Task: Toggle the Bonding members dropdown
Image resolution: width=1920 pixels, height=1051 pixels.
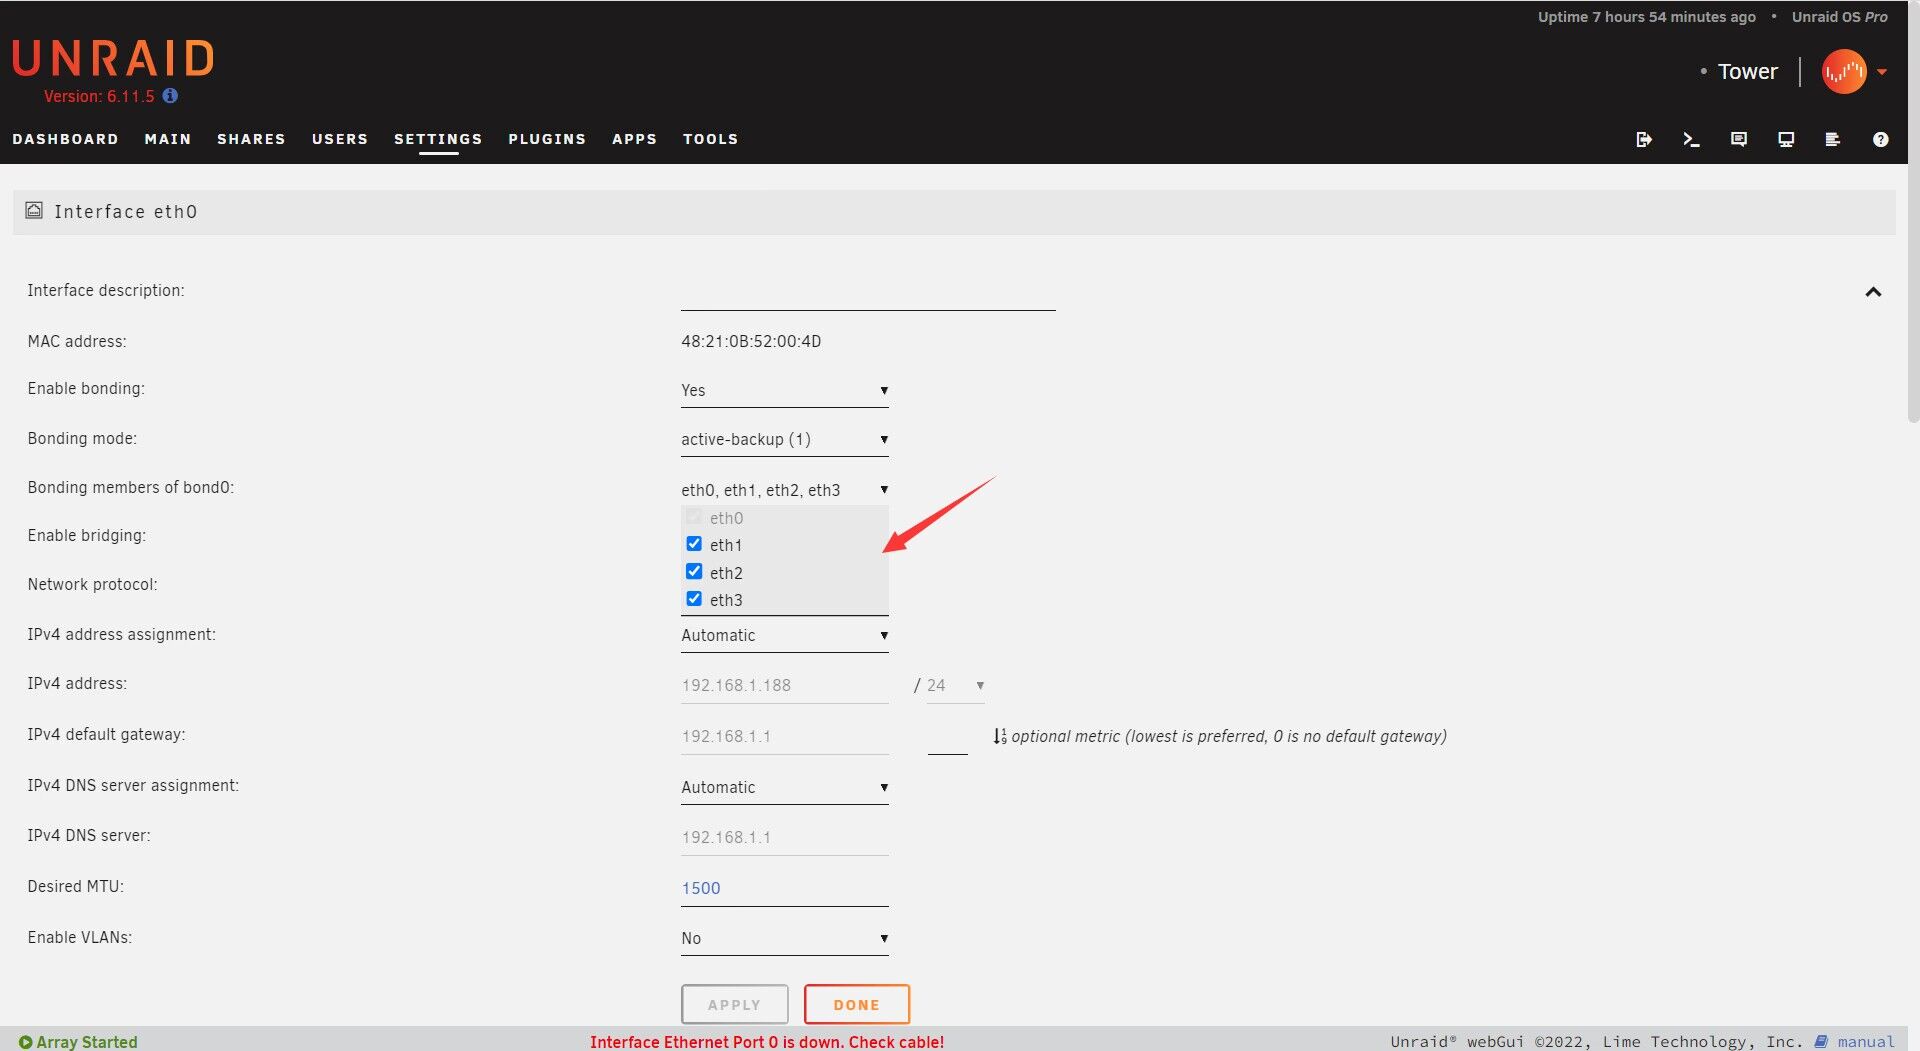Action: point(785,489)
